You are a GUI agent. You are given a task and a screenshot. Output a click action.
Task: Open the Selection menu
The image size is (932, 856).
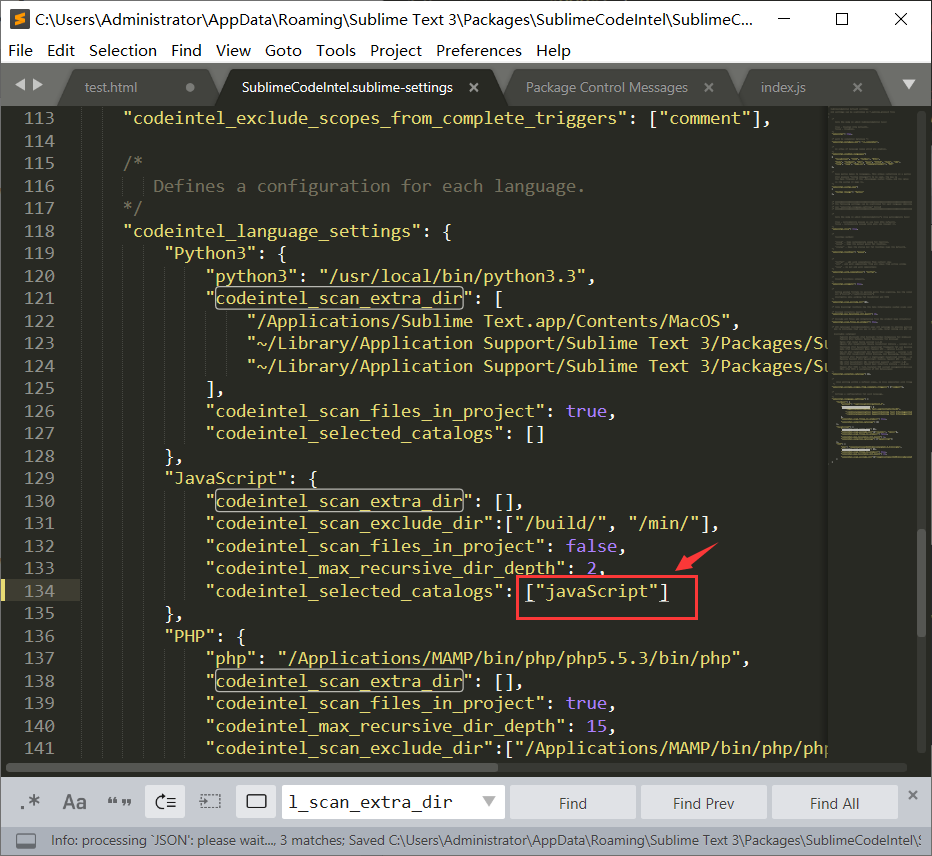(122, 51)
